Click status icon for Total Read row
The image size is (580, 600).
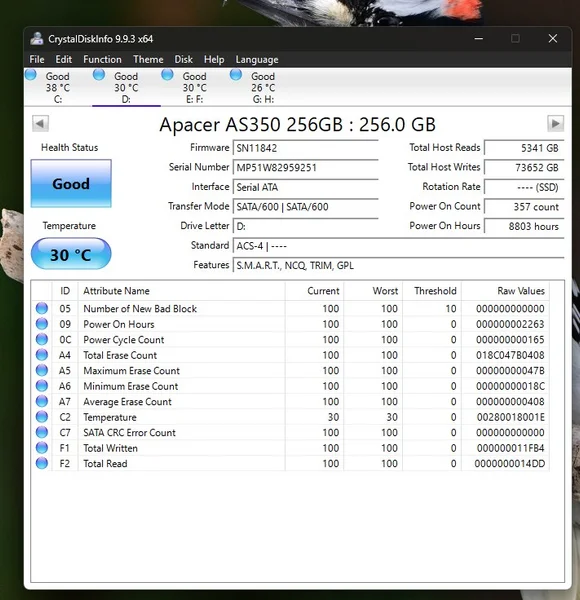pos(42,463)
